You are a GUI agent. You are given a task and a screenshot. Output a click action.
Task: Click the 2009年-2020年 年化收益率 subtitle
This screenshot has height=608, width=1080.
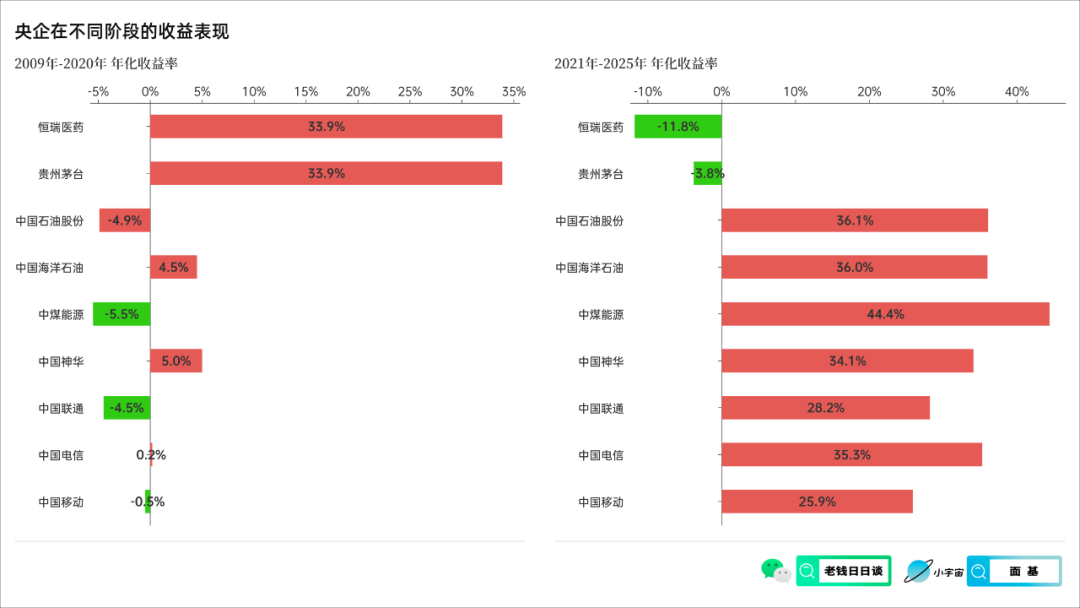pyautogui.click(x=96, y=63)
